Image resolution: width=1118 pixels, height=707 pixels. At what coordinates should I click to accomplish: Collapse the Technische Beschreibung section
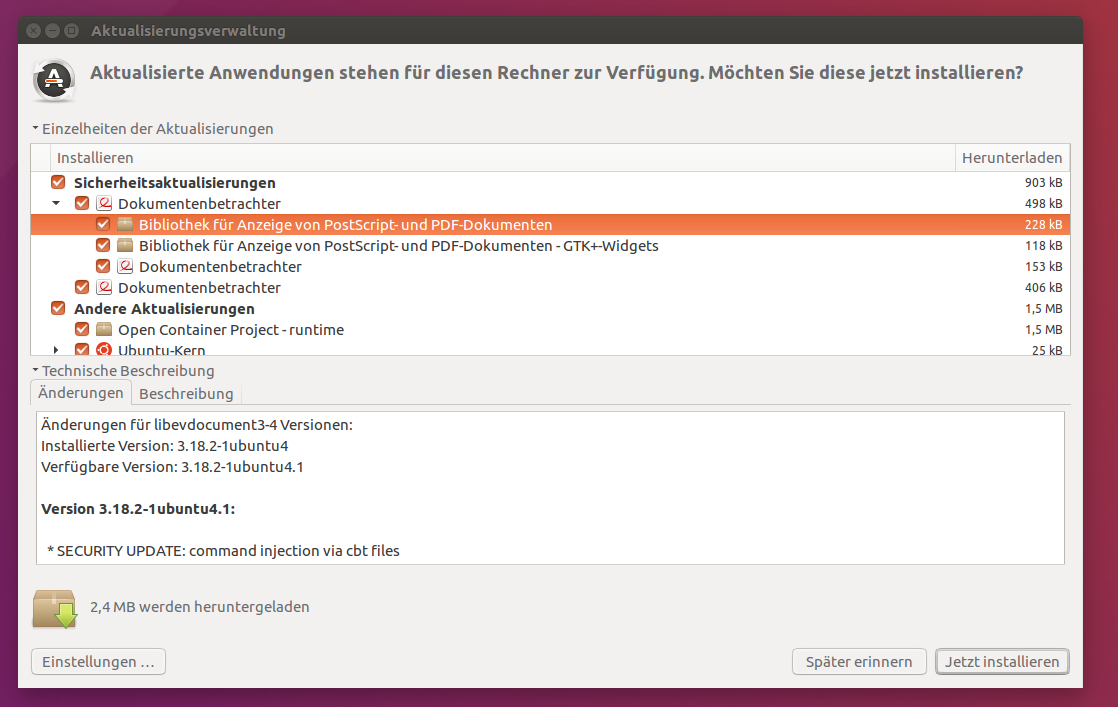(35, 371)
